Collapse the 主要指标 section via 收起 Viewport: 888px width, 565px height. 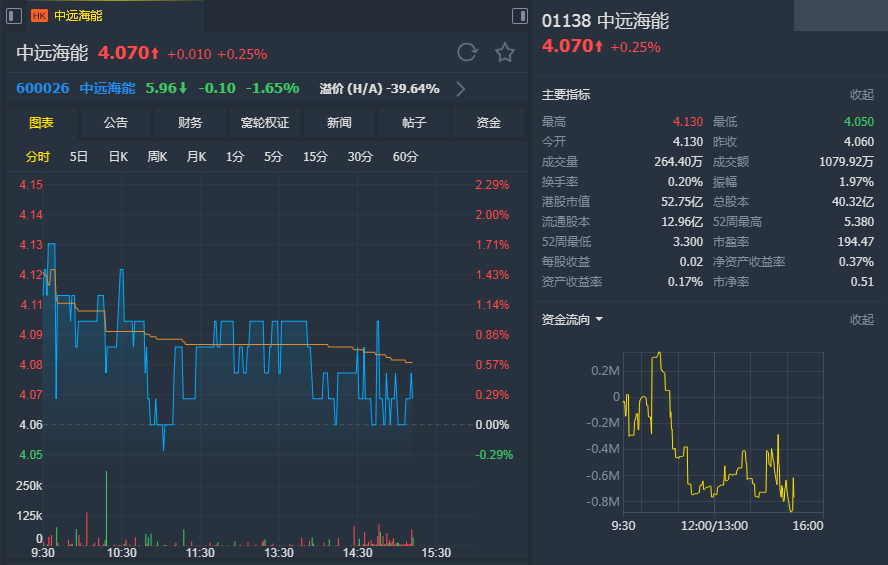861,95
